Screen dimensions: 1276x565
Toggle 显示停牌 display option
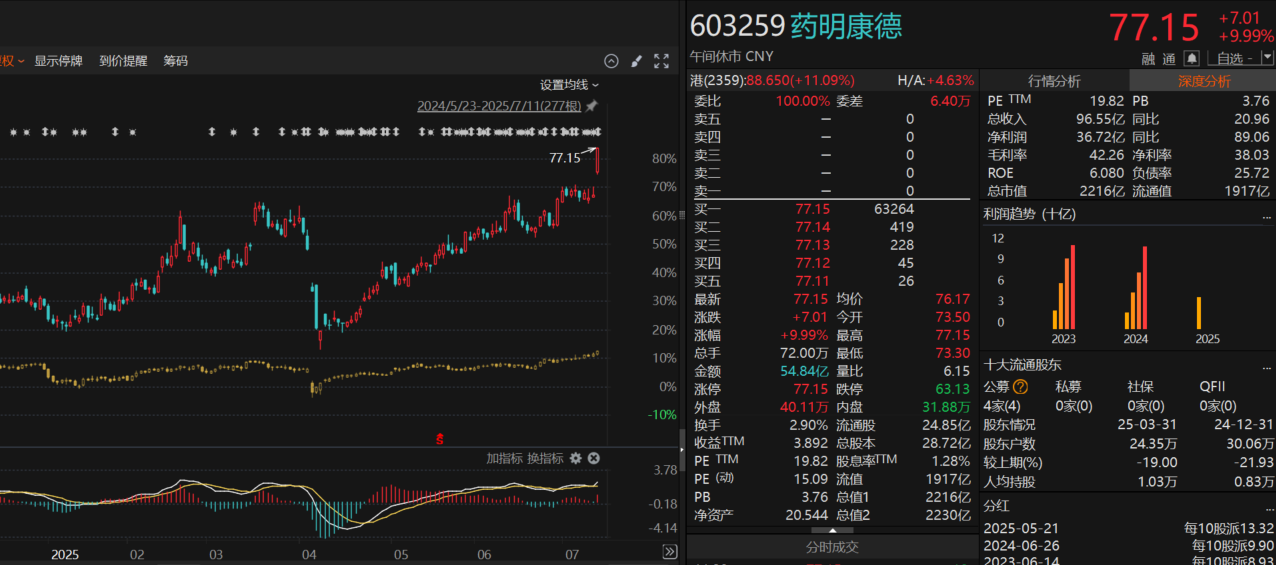[x=59, y=61]
